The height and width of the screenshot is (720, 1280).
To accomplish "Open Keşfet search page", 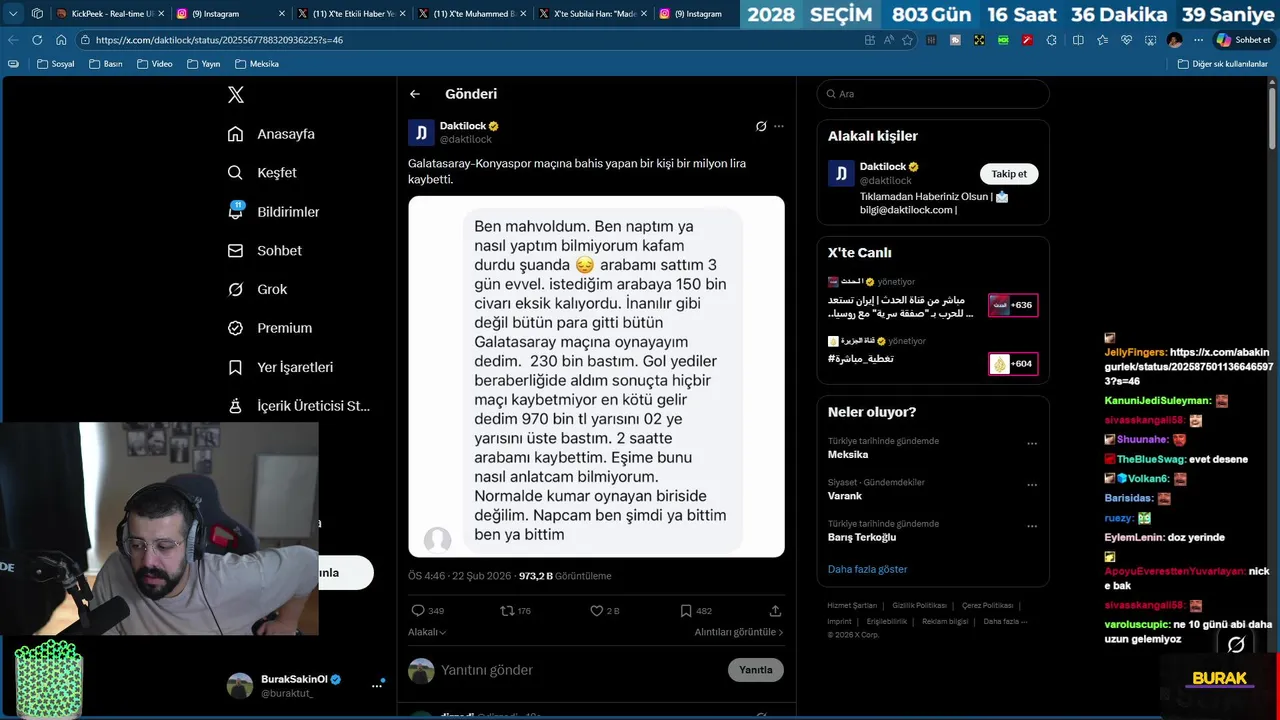I will tap(262, 173).
